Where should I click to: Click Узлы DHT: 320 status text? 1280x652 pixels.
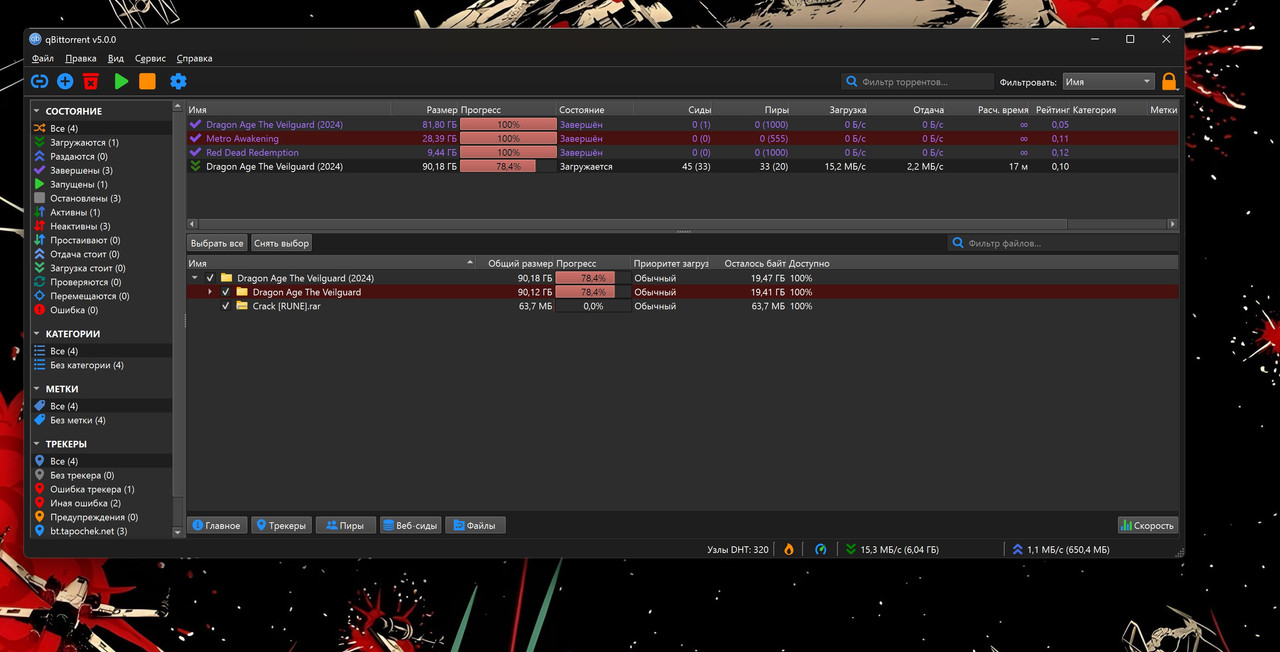(x=738, y=550)
